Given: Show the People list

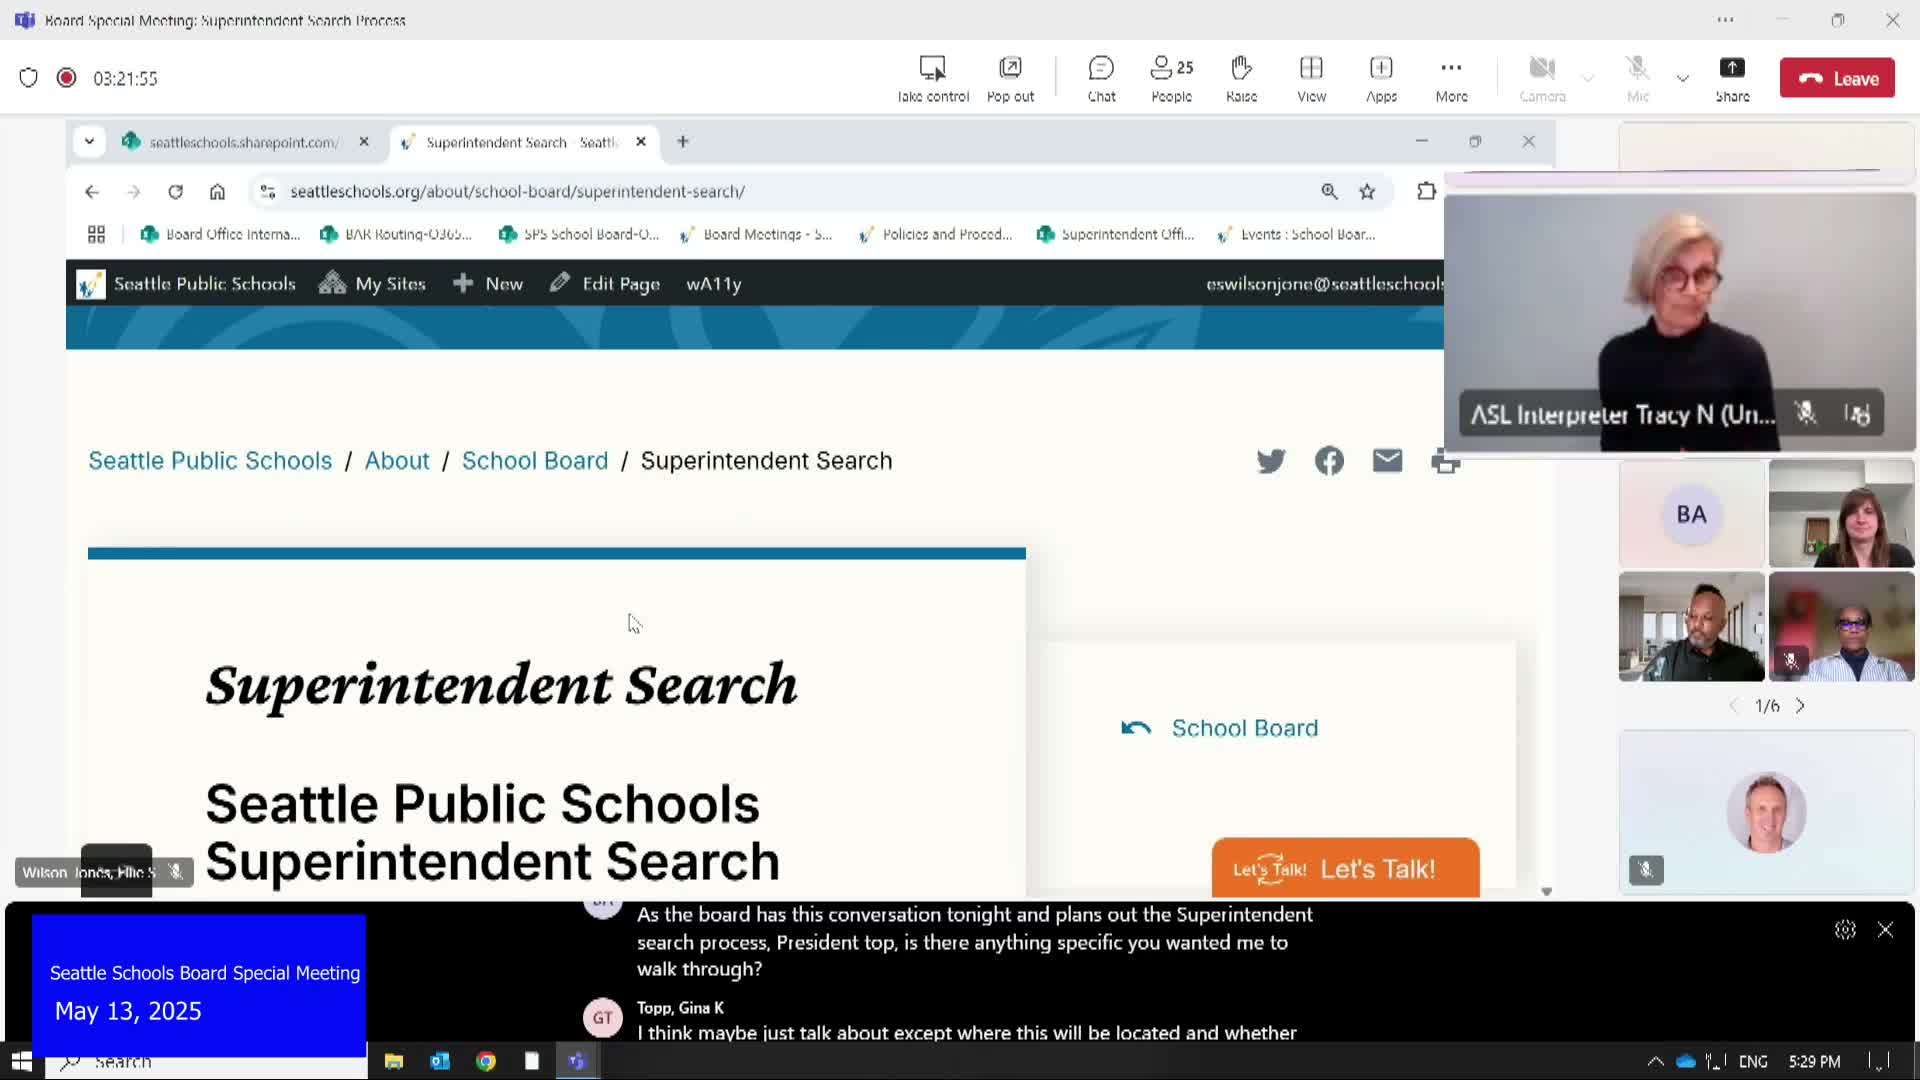Looking at the screenshot, I should pos(1171,79).
